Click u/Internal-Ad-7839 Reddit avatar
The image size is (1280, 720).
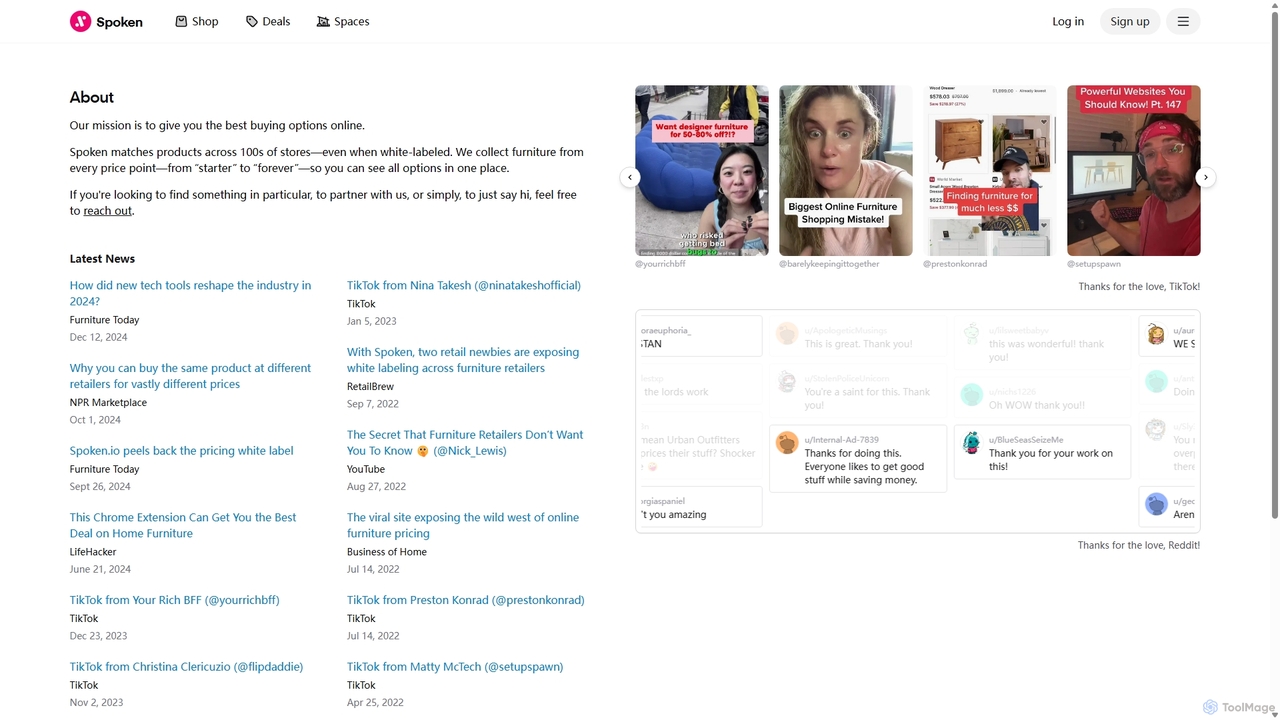[x=787, y=442]
